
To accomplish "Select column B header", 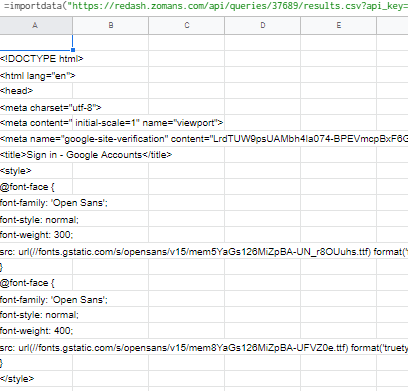I will 111,25.
